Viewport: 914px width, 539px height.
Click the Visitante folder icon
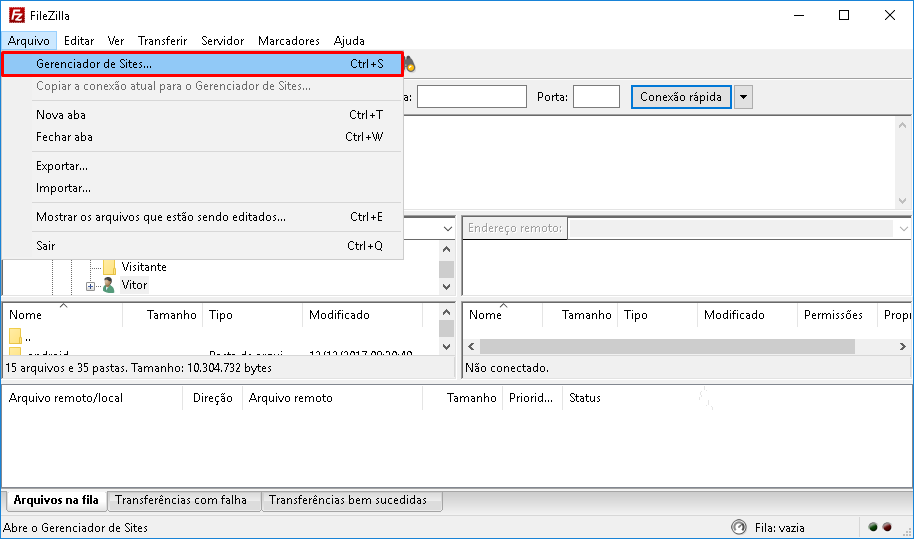coord(109,267)
